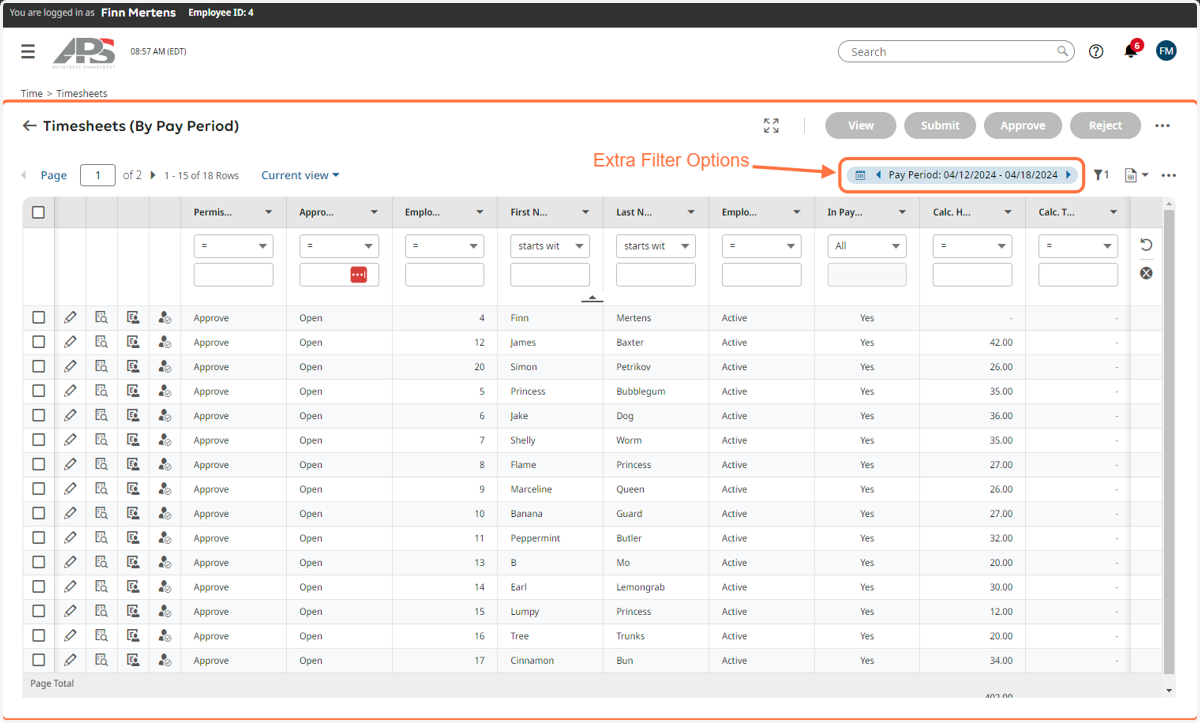The image size is (1200, 723).
Task: Select the checkbox for Tree Trunks row
Action: (x=38, y=635)
